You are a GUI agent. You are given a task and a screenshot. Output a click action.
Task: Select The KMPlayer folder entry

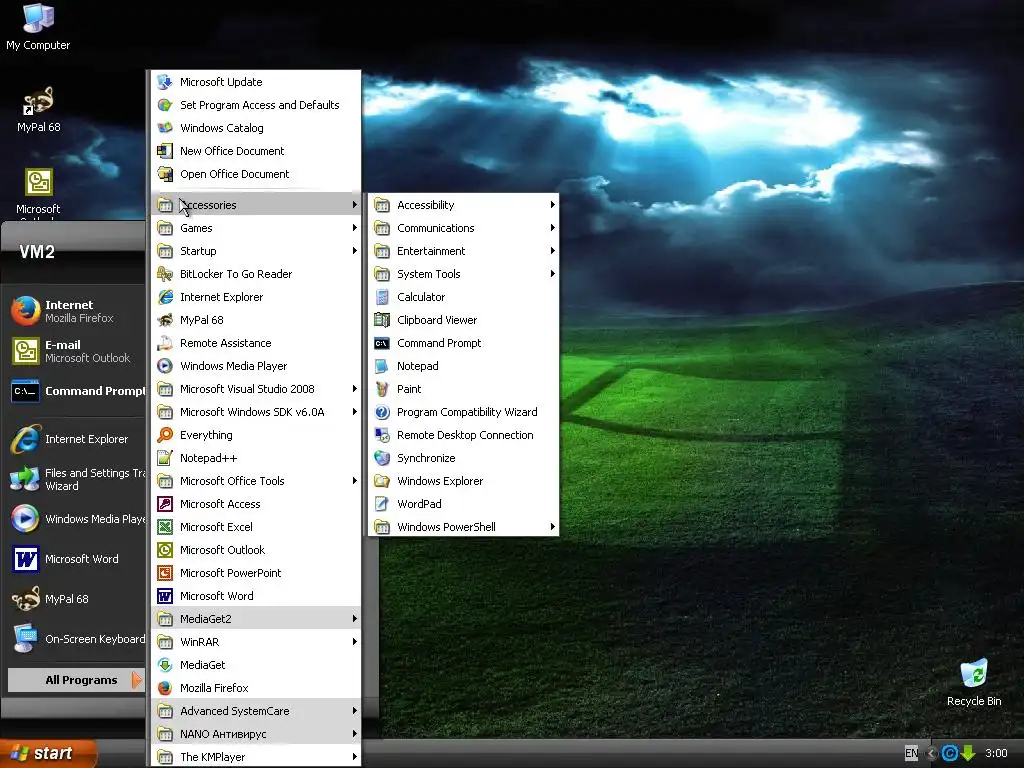coord(256,757)
